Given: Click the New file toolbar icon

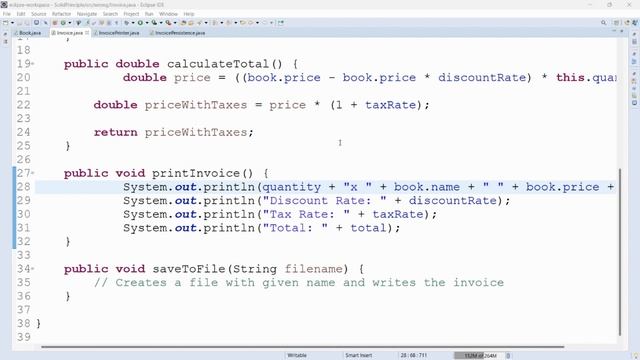Looking at the screenshot, I should click(x=5, y=23).
